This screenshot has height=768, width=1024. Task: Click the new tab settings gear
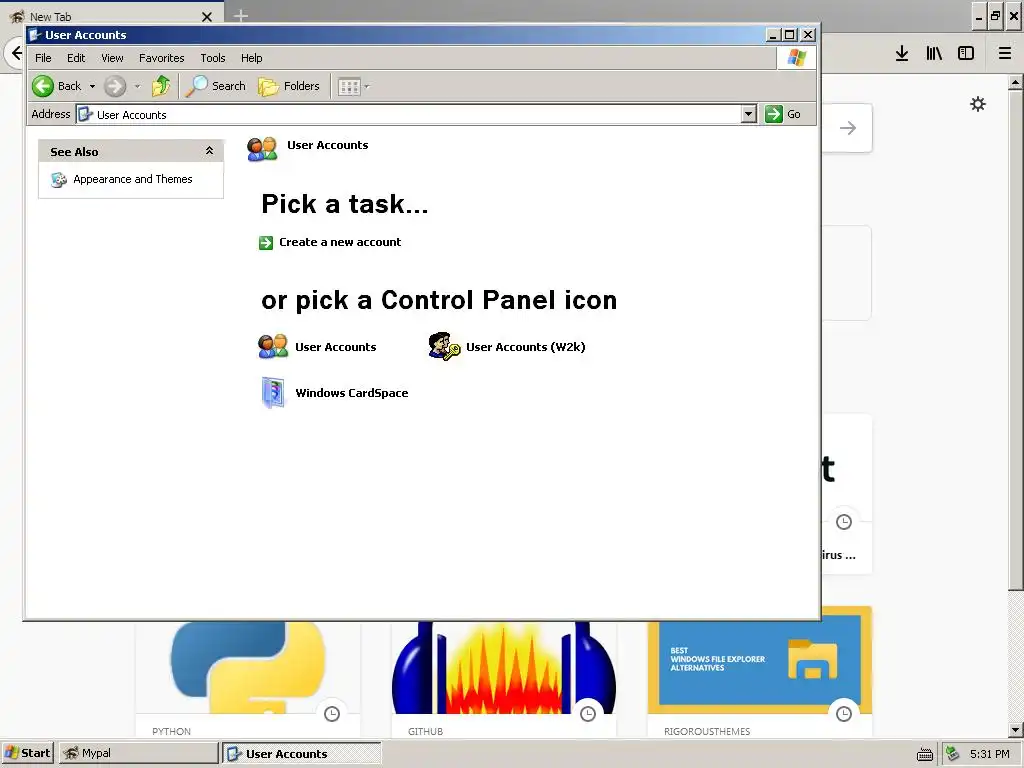978,104
